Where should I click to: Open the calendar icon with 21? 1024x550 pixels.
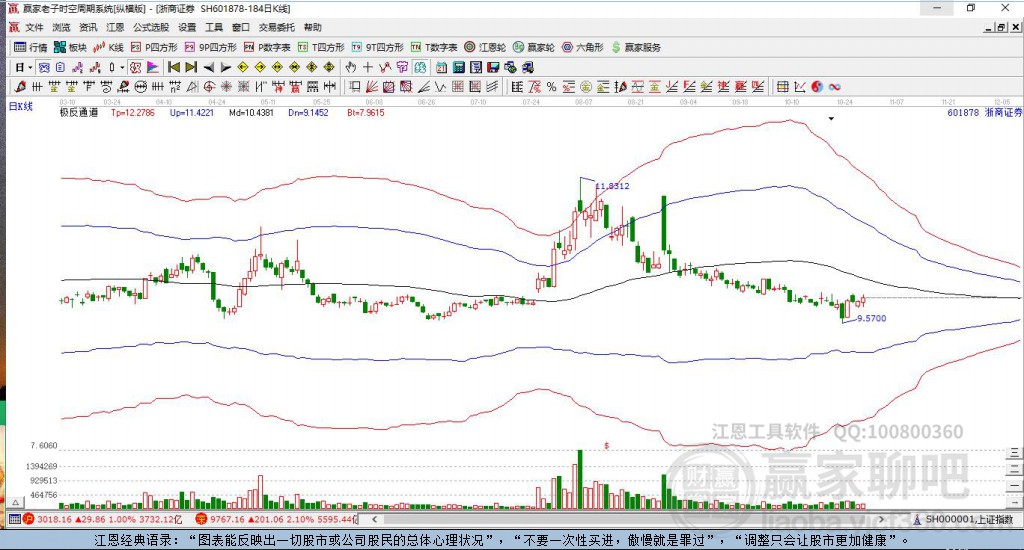[x=441, y=67]
